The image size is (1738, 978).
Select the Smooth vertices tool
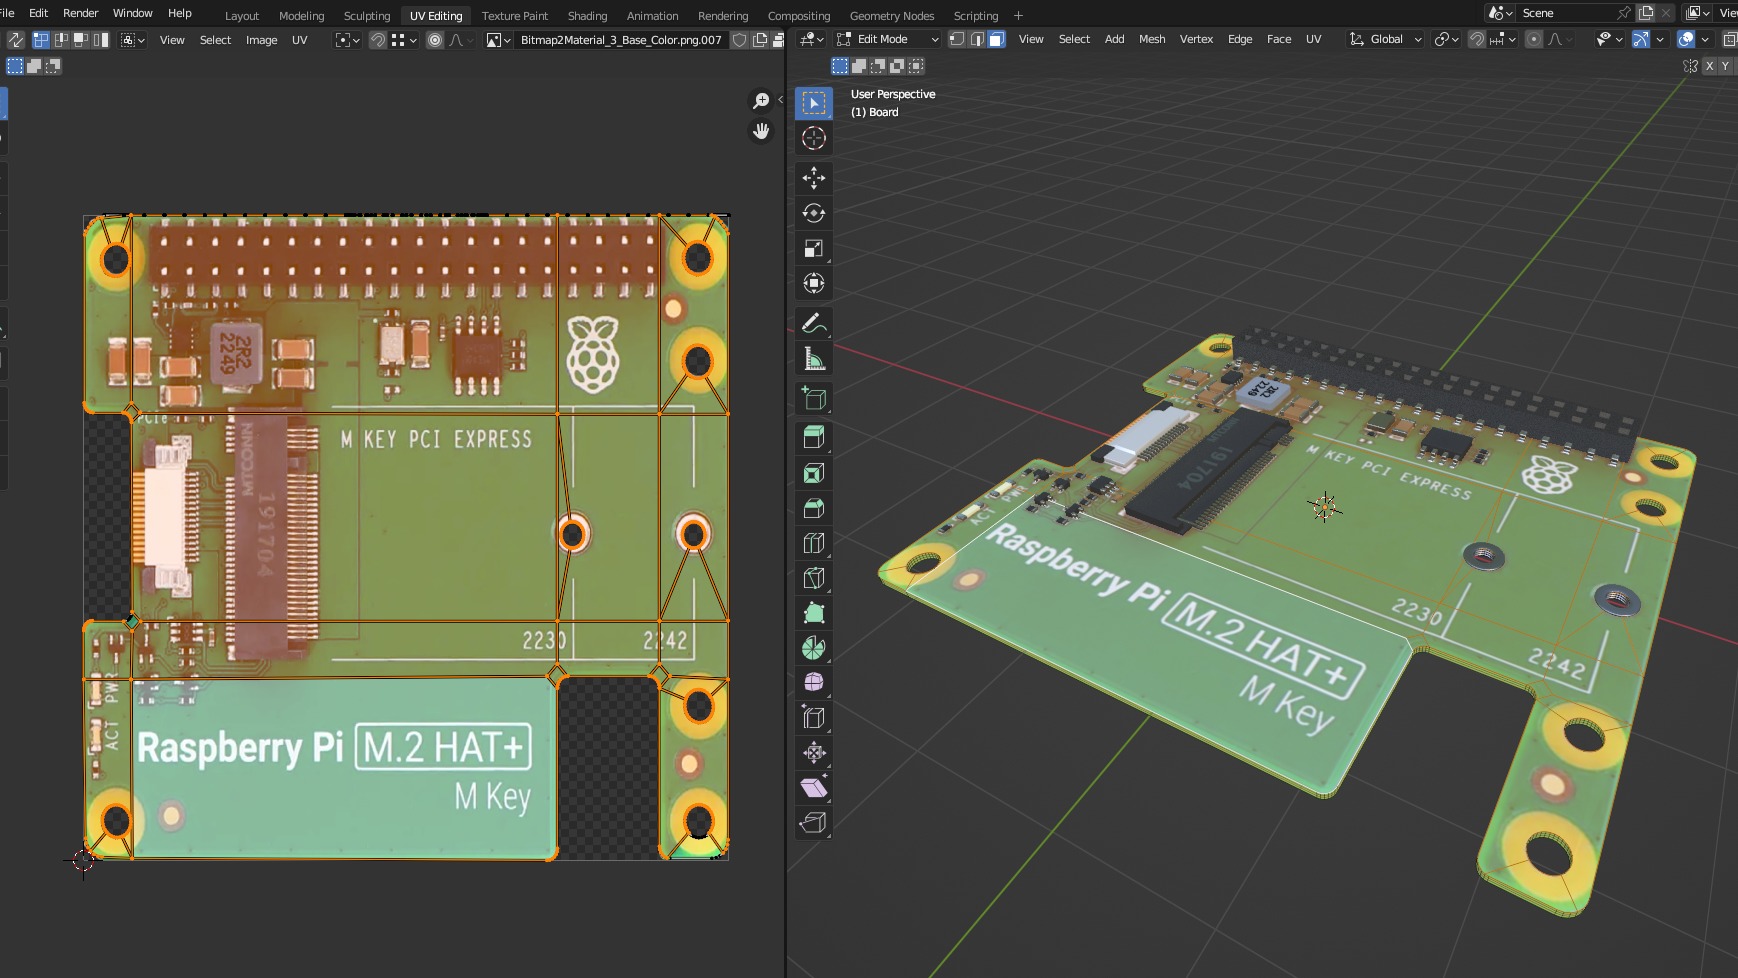click(x=814, y=682)
